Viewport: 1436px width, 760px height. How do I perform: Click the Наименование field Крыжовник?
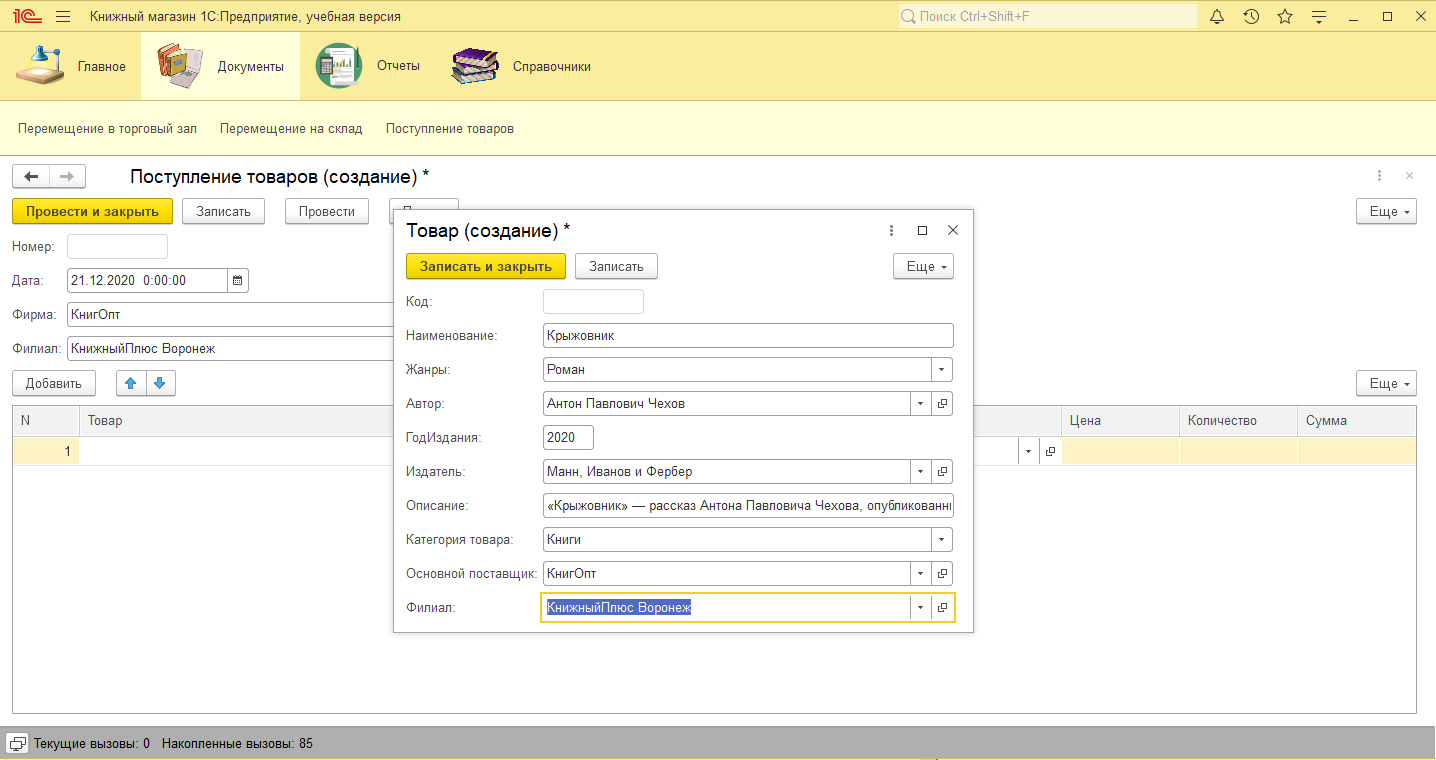coord(748,335)
